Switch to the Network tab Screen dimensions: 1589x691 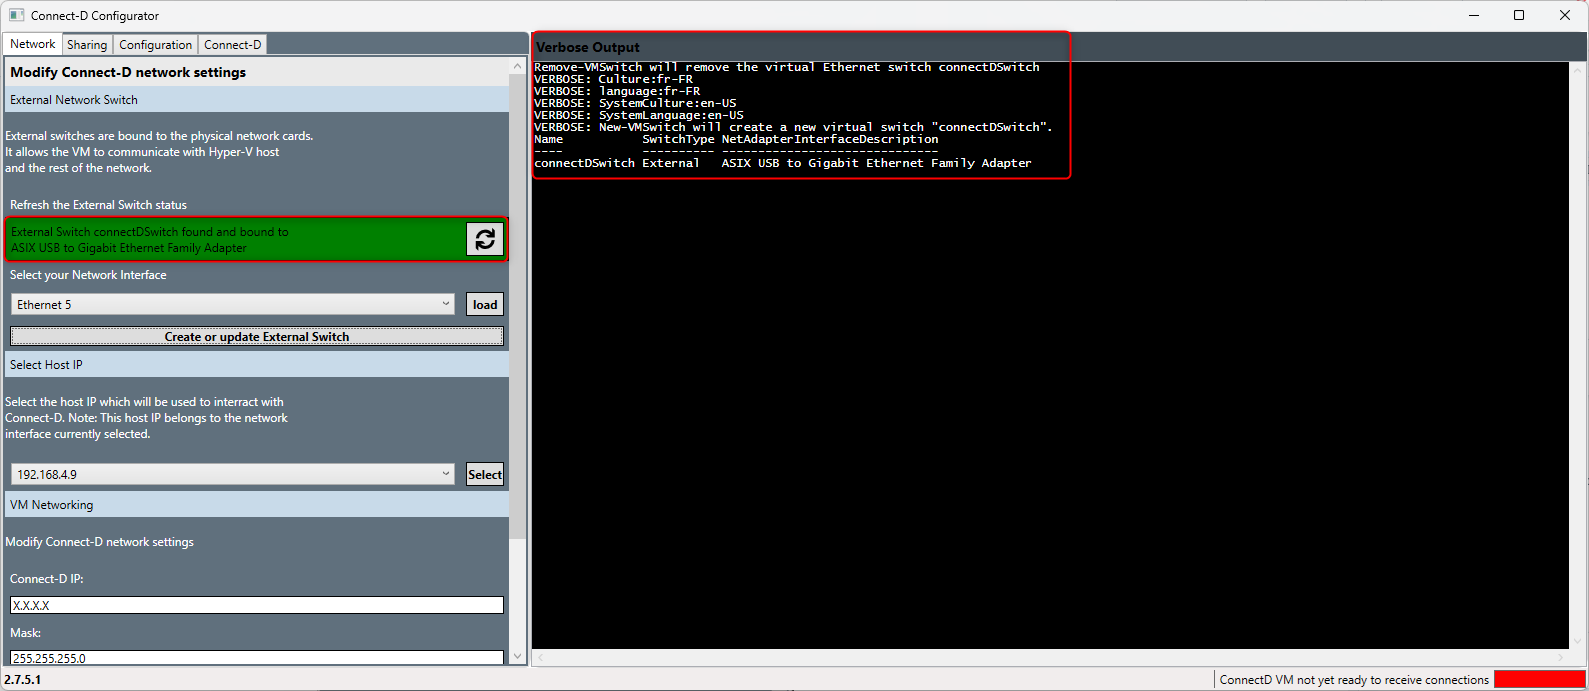pyautogui.click(x=32, y=44)
